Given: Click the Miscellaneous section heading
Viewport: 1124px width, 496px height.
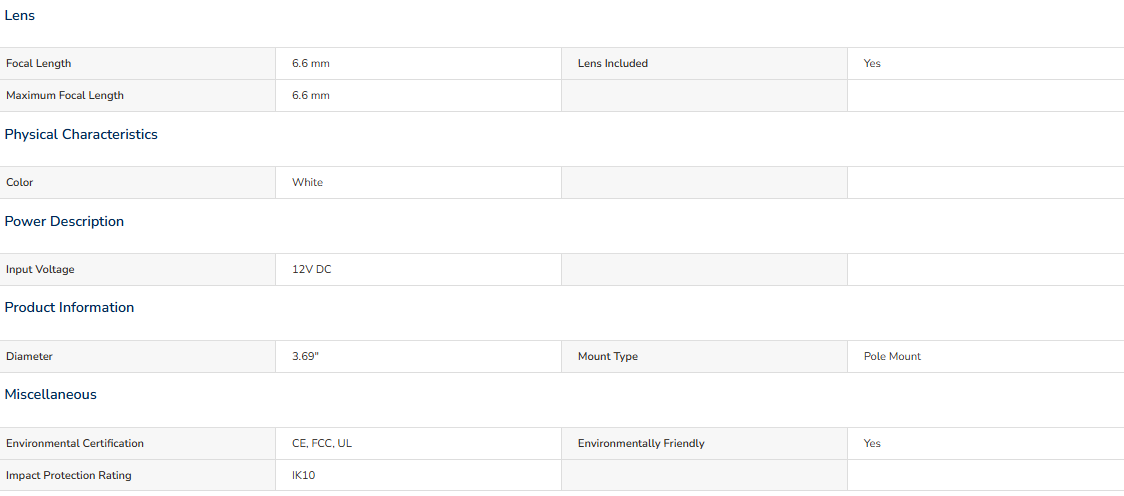Looking at the screenshot, I should [50, 395].
